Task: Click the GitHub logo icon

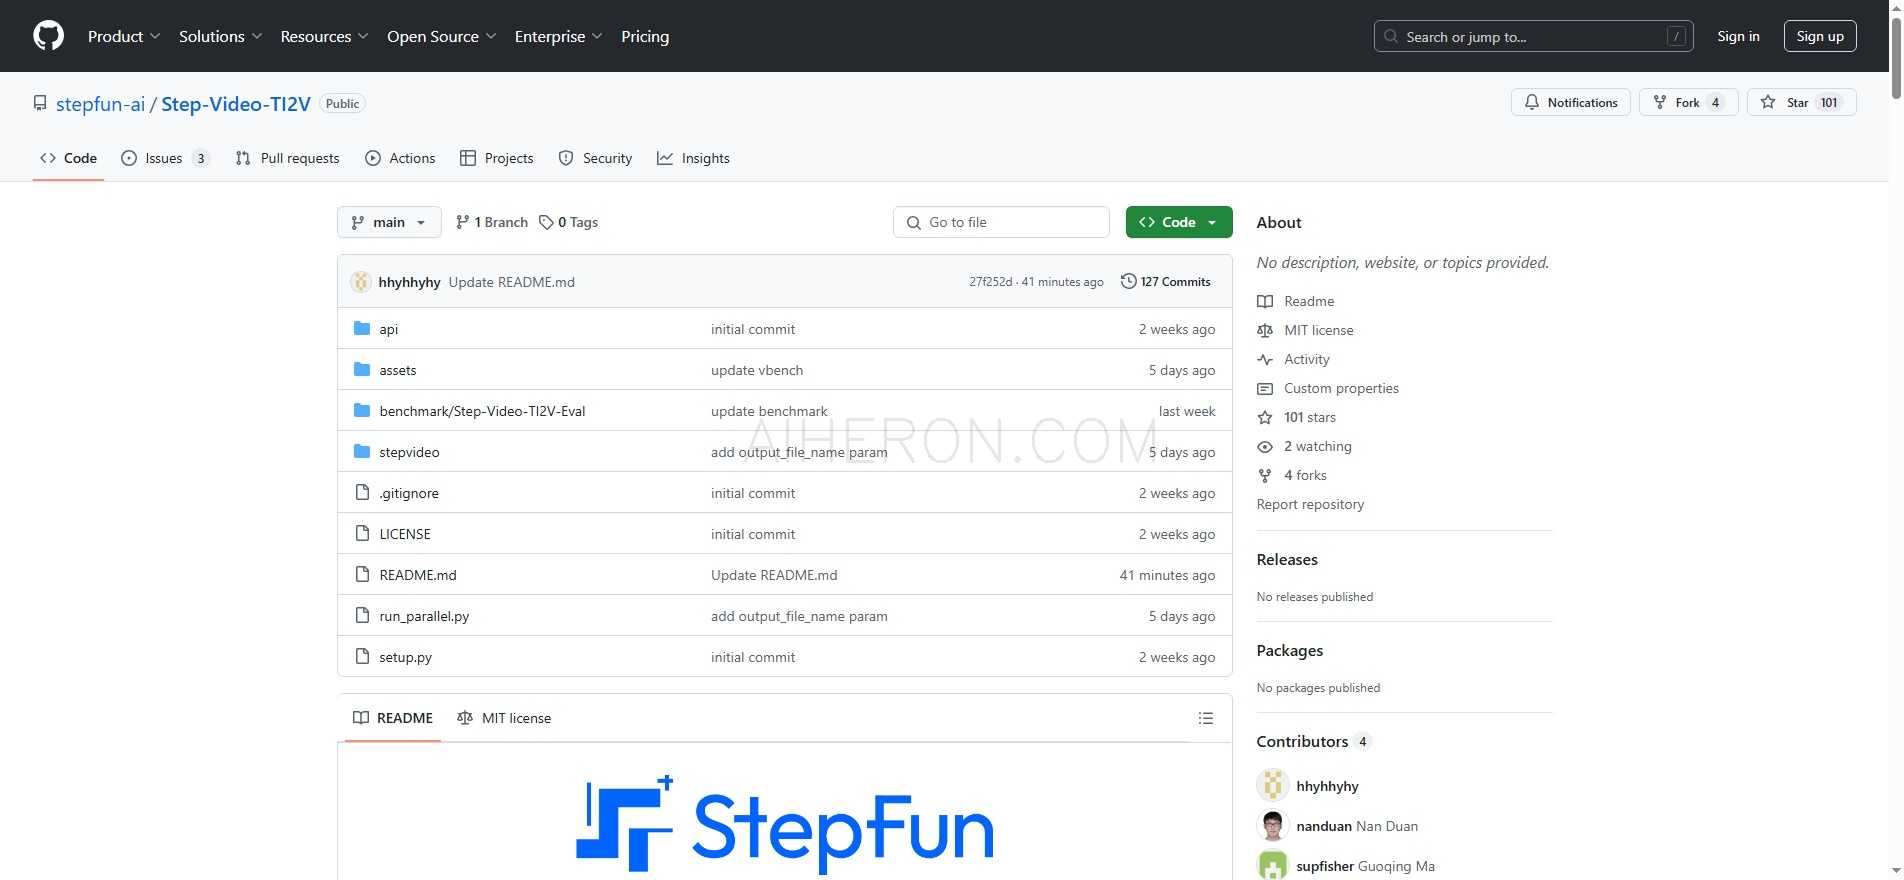Action: click(x=48, y=36)
